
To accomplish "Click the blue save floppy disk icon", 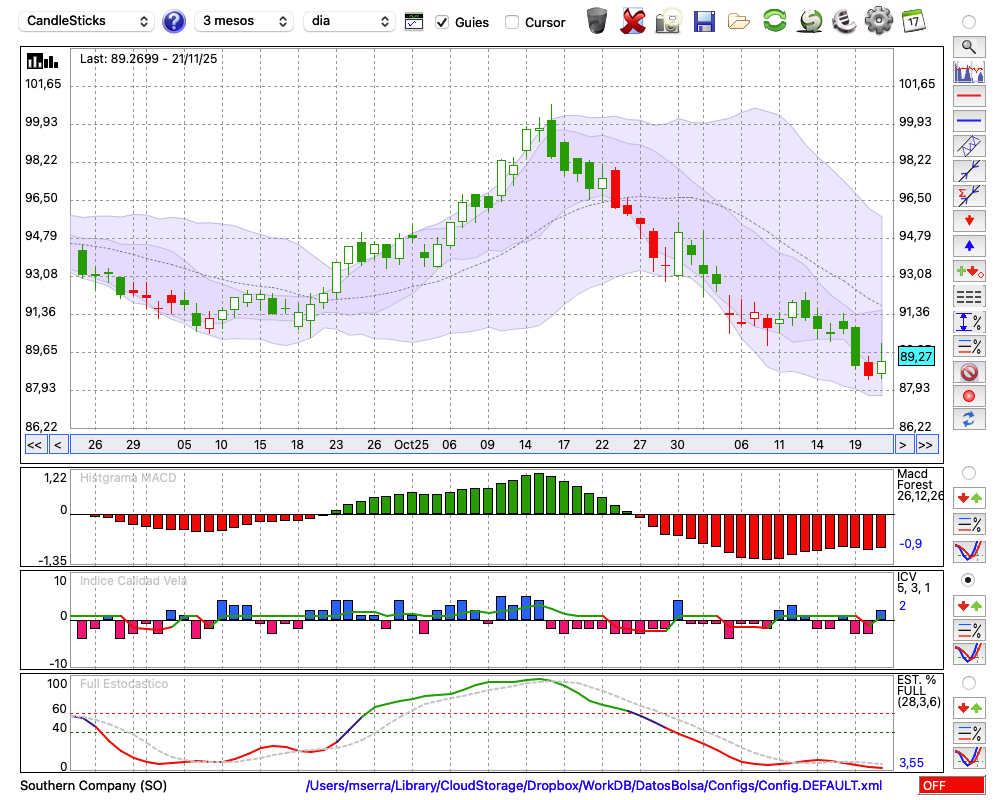I will [704, 21].
